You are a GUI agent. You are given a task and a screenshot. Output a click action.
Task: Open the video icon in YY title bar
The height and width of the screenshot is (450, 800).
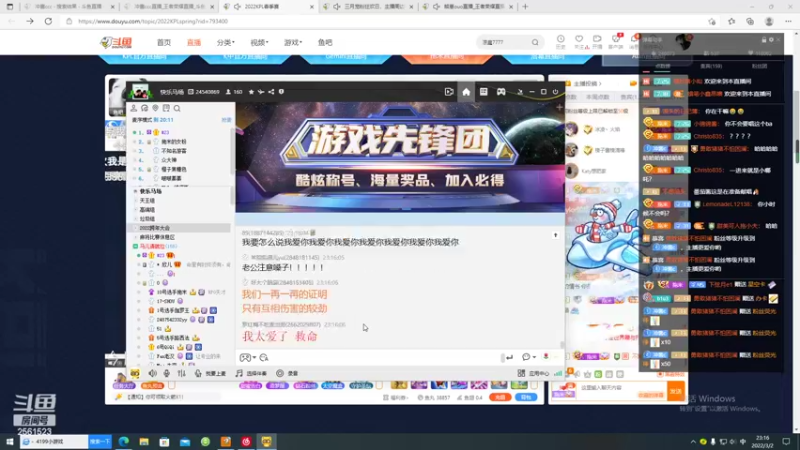click(x=449, y=92)
